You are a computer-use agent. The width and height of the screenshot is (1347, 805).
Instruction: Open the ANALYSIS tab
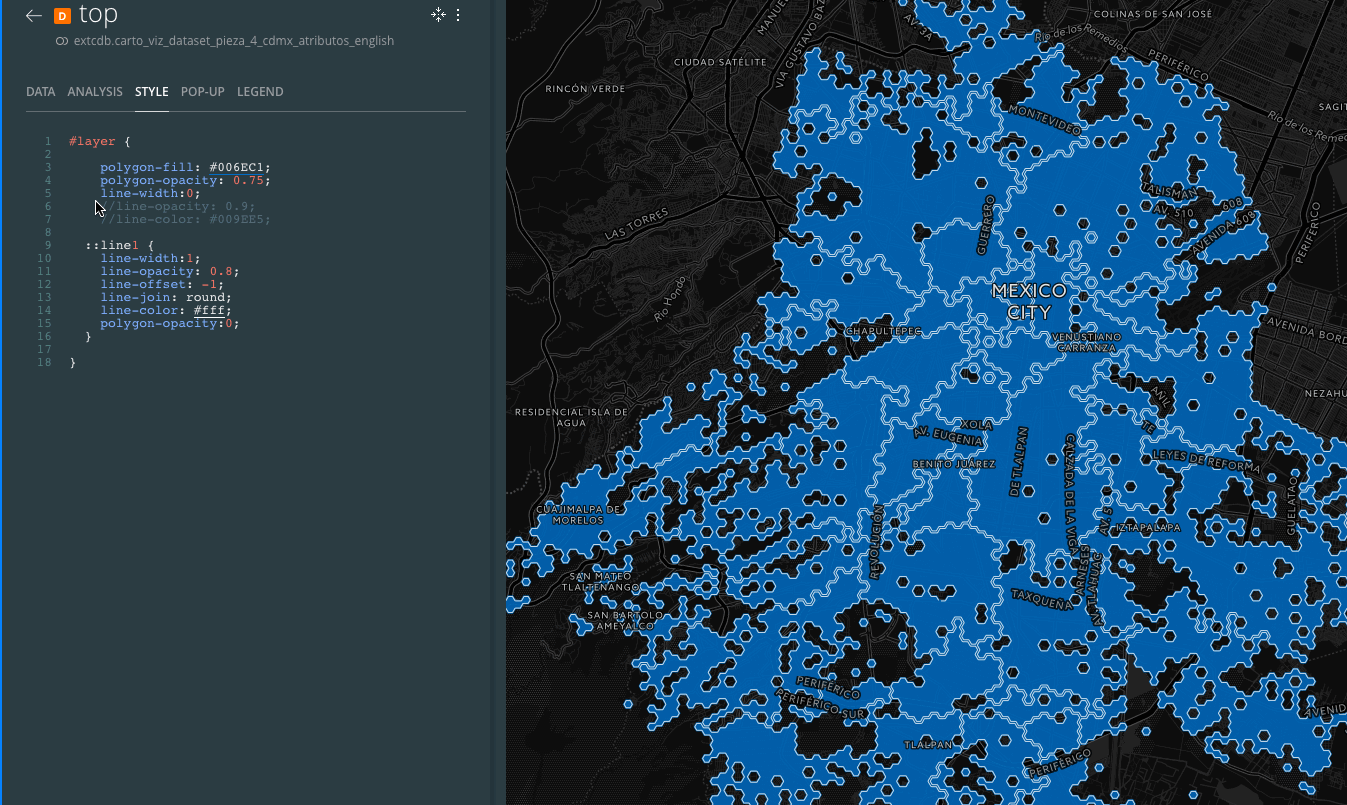point(95,92)
